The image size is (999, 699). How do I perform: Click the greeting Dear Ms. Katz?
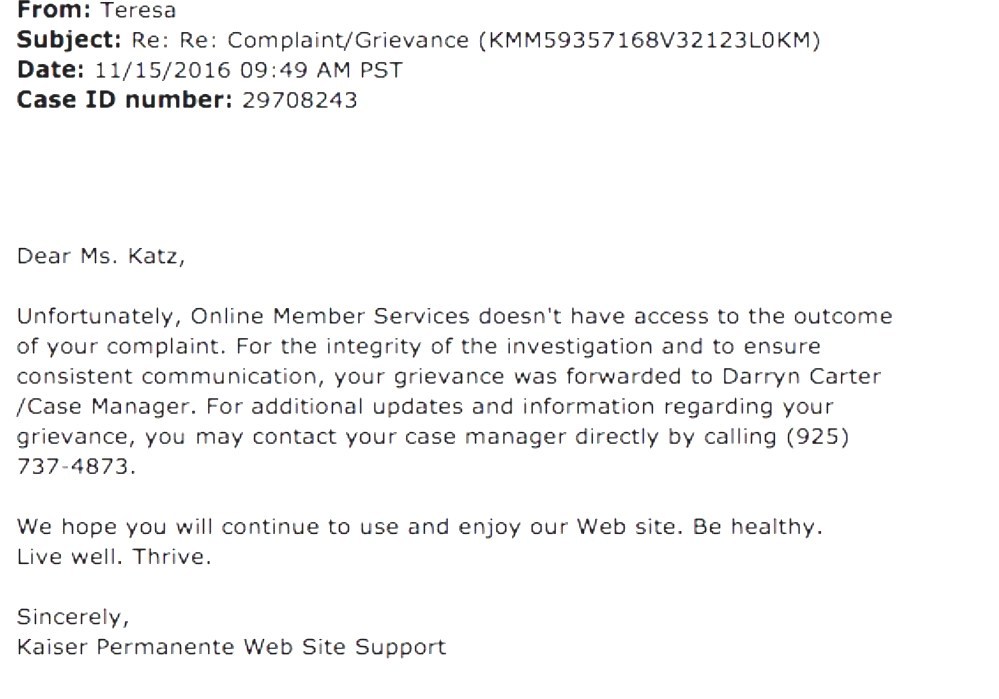point(101,256)
